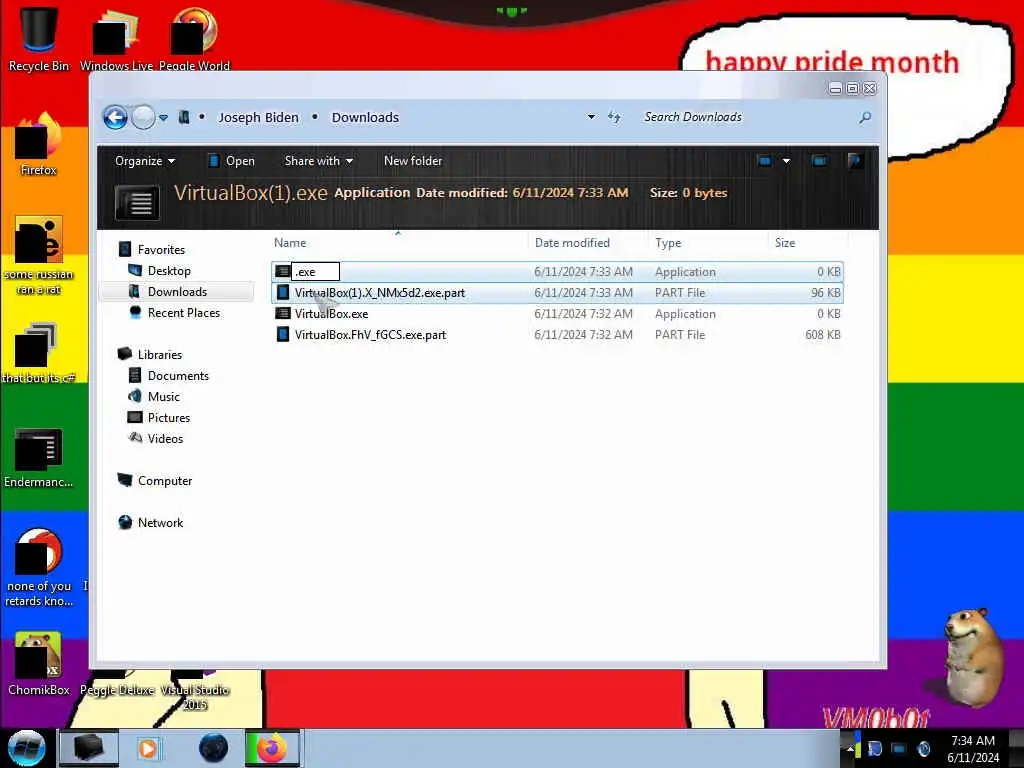
Task: Click Open in the Explorer toolbar
Action: pyautogui.click(x=231, y=161)
